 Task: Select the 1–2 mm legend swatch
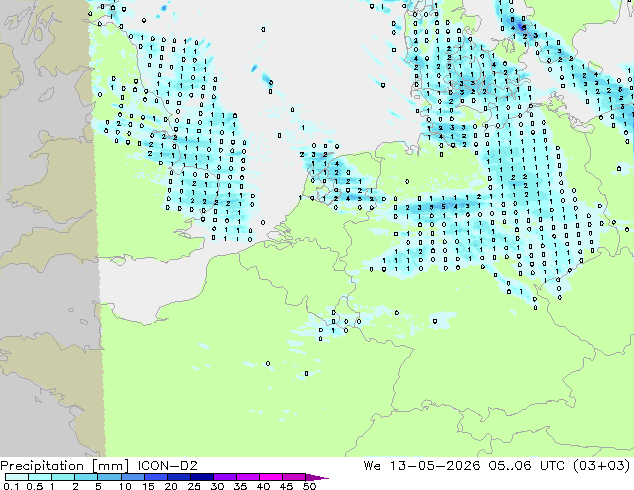[x=63, y=477]
